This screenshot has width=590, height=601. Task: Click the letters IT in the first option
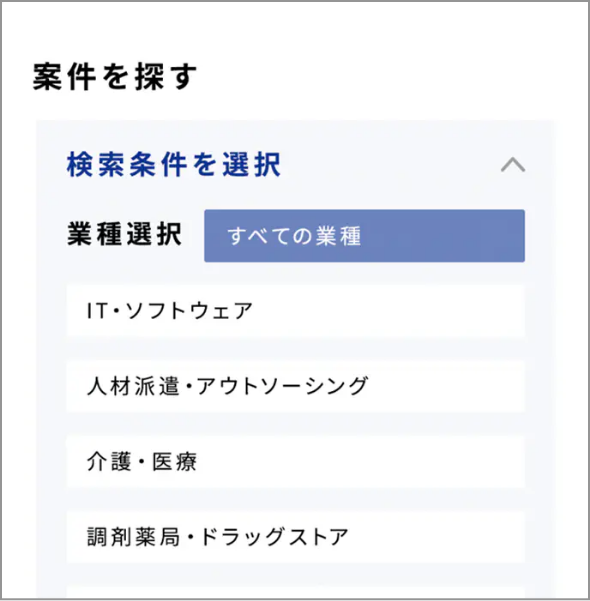click(97, 310)
